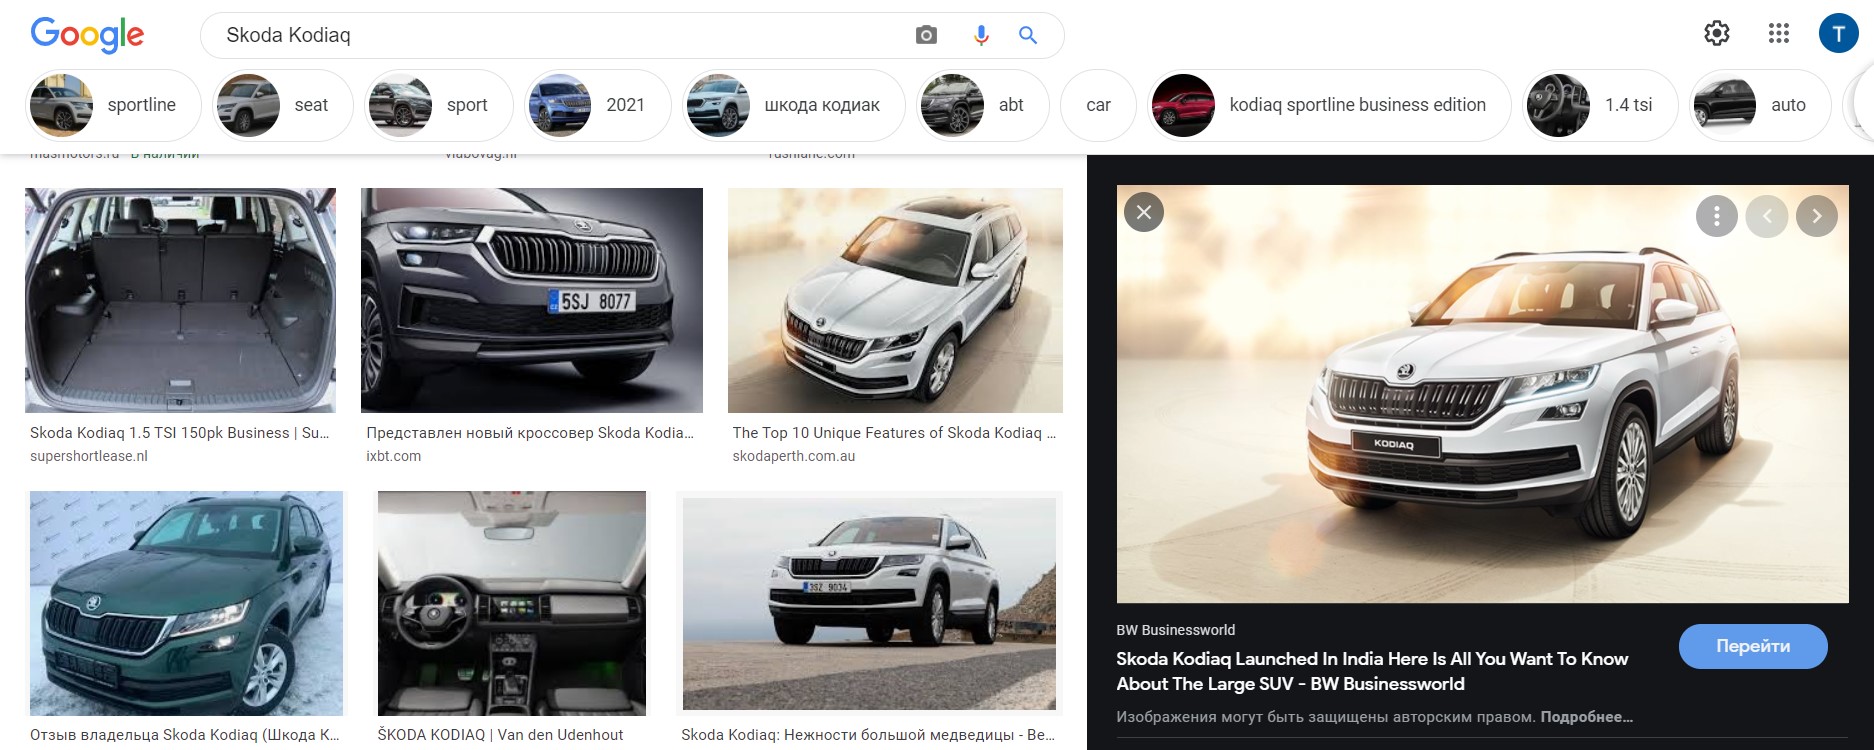Open the Google apps grid

pos(1778,33)
